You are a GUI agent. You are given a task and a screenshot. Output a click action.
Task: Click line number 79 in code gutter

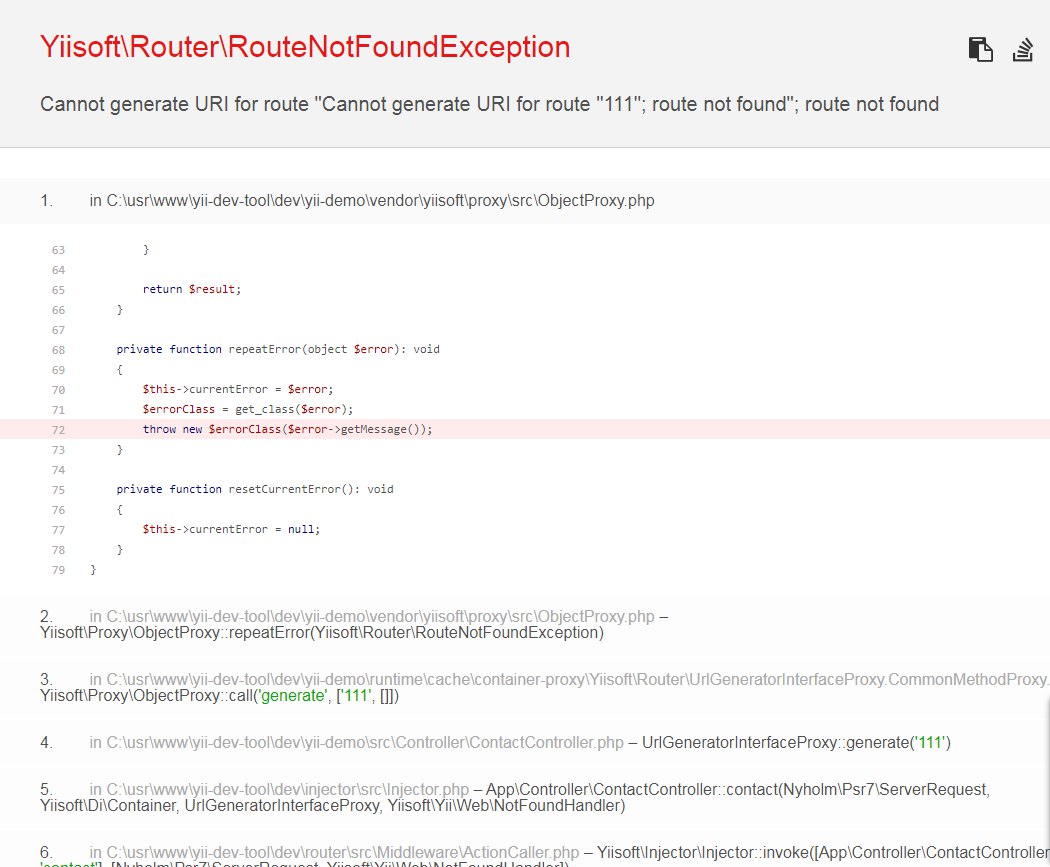(58, 570)
